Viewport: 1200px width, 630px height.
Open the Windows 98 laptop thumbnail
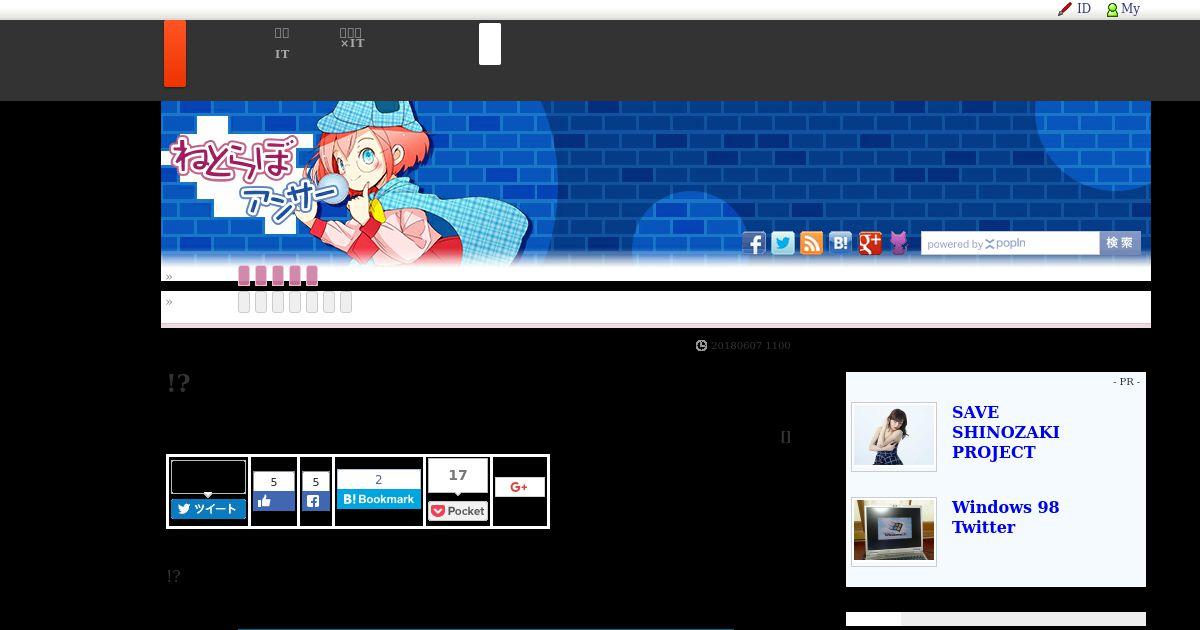coord(894,532)
